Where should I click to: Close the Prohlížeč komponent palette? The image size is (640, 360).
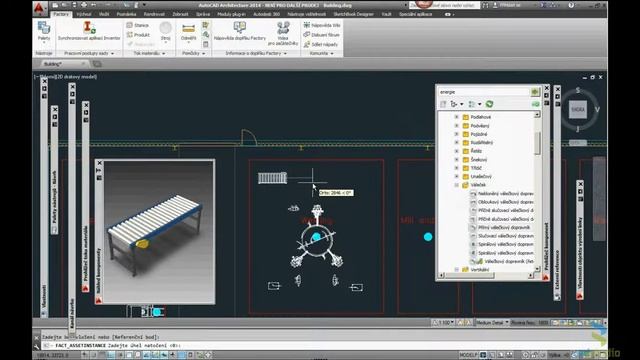tap(547, 88)
